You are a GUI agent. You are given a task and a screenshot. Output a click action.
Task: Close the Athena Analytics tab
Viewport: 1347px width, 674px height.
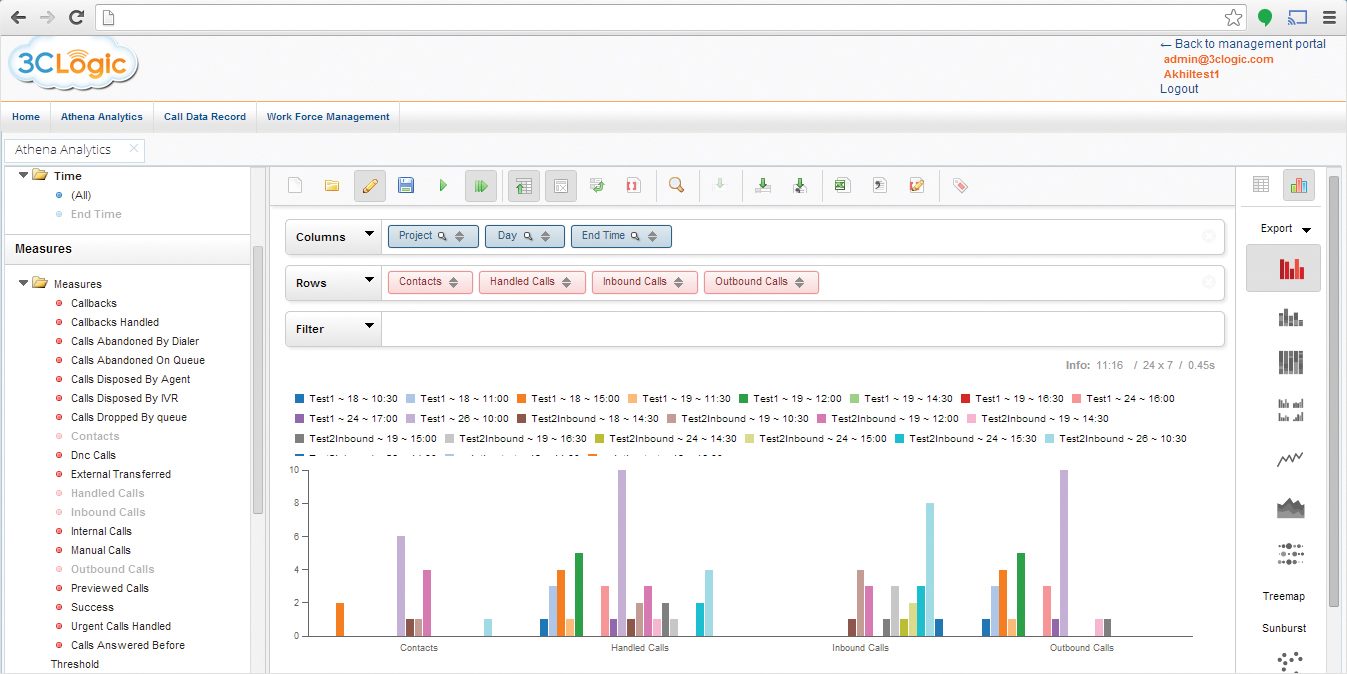click(134, 149)
